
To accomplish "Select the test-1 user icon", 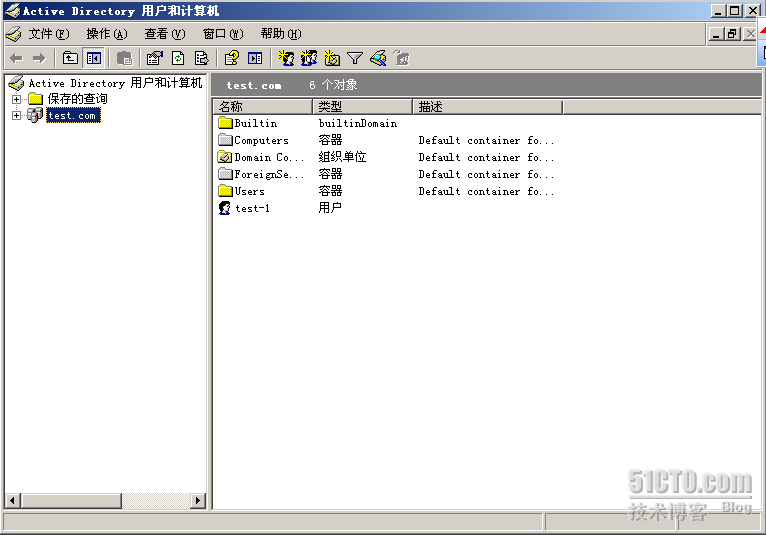I will [225, 208].
